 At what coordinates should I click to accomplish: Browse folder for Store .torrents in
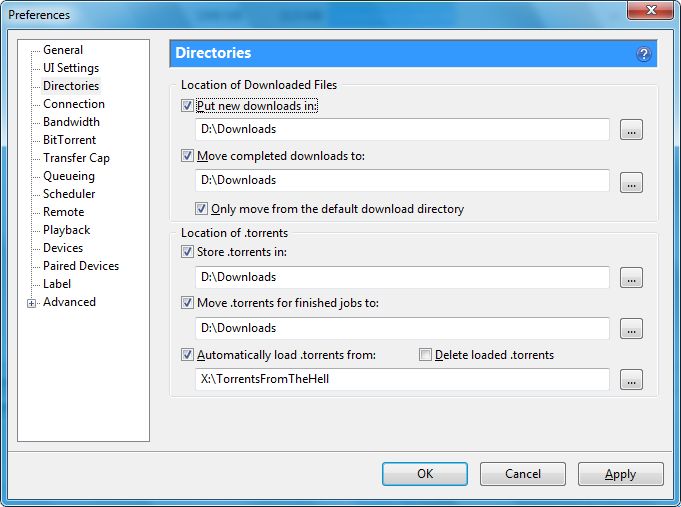tap(631, 278)
